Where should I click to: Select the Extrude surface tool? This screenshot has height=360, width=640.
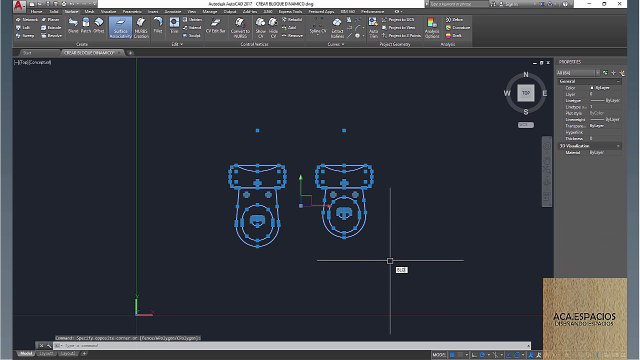point(51,27)
